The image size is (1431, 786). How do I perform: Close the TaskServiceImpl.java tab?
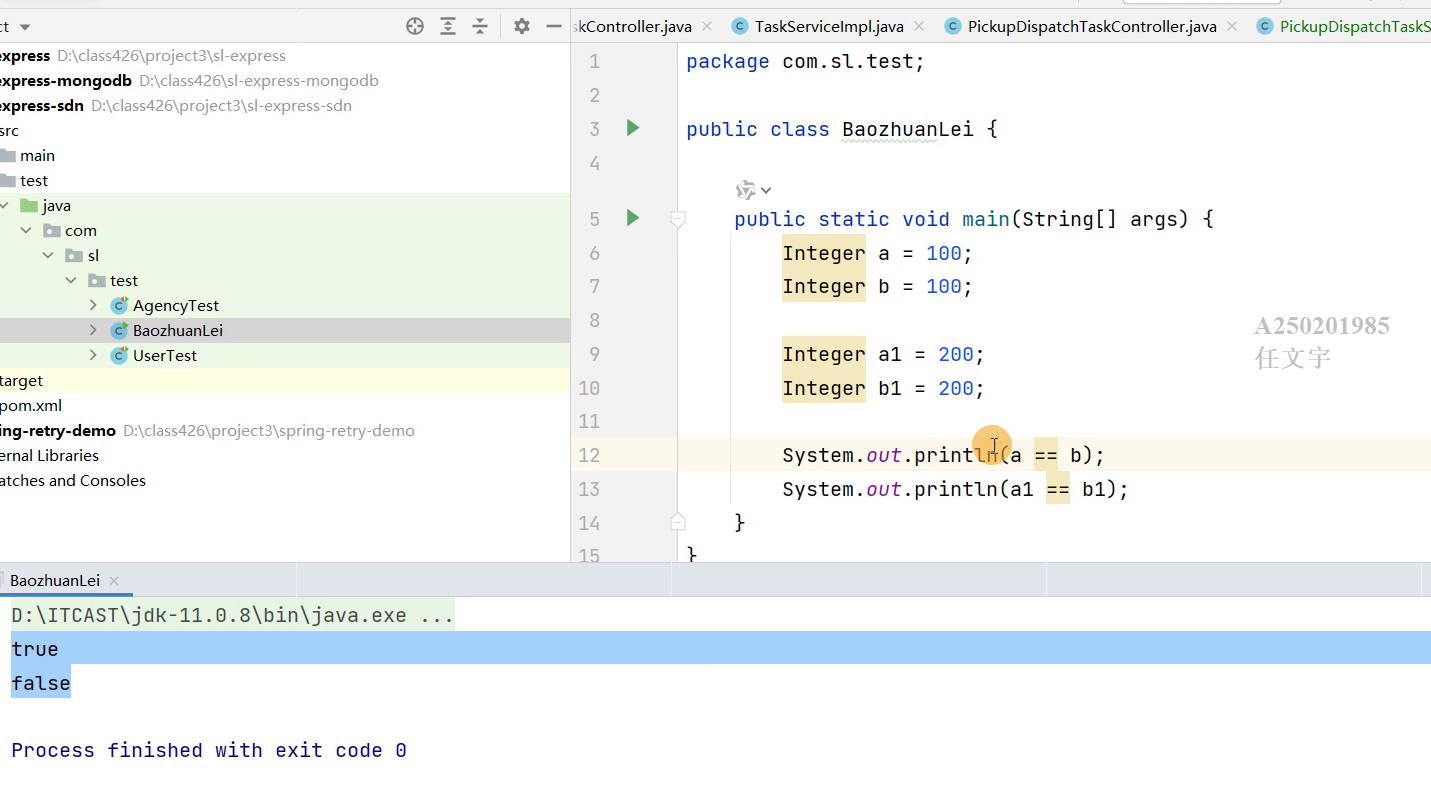point(920,27)
